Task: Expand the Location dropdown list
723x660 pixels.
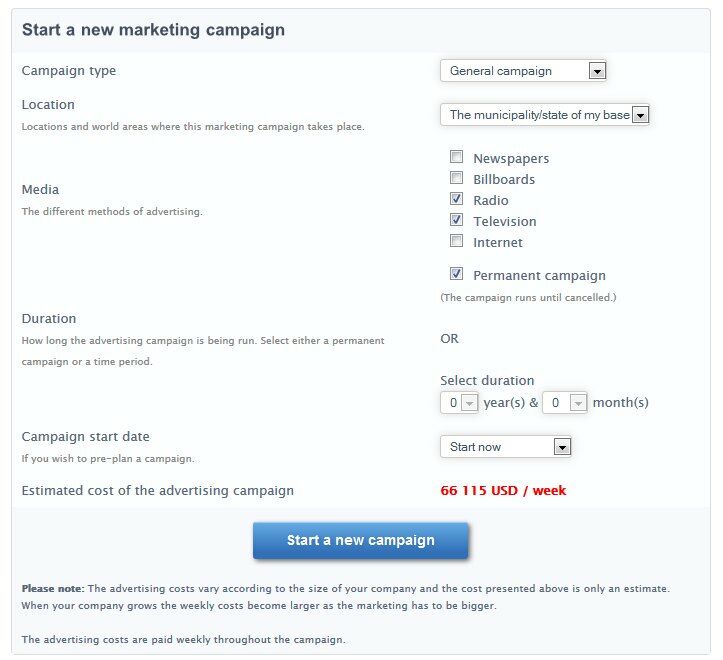Action: pyautogui.click(x=545, y=115)
